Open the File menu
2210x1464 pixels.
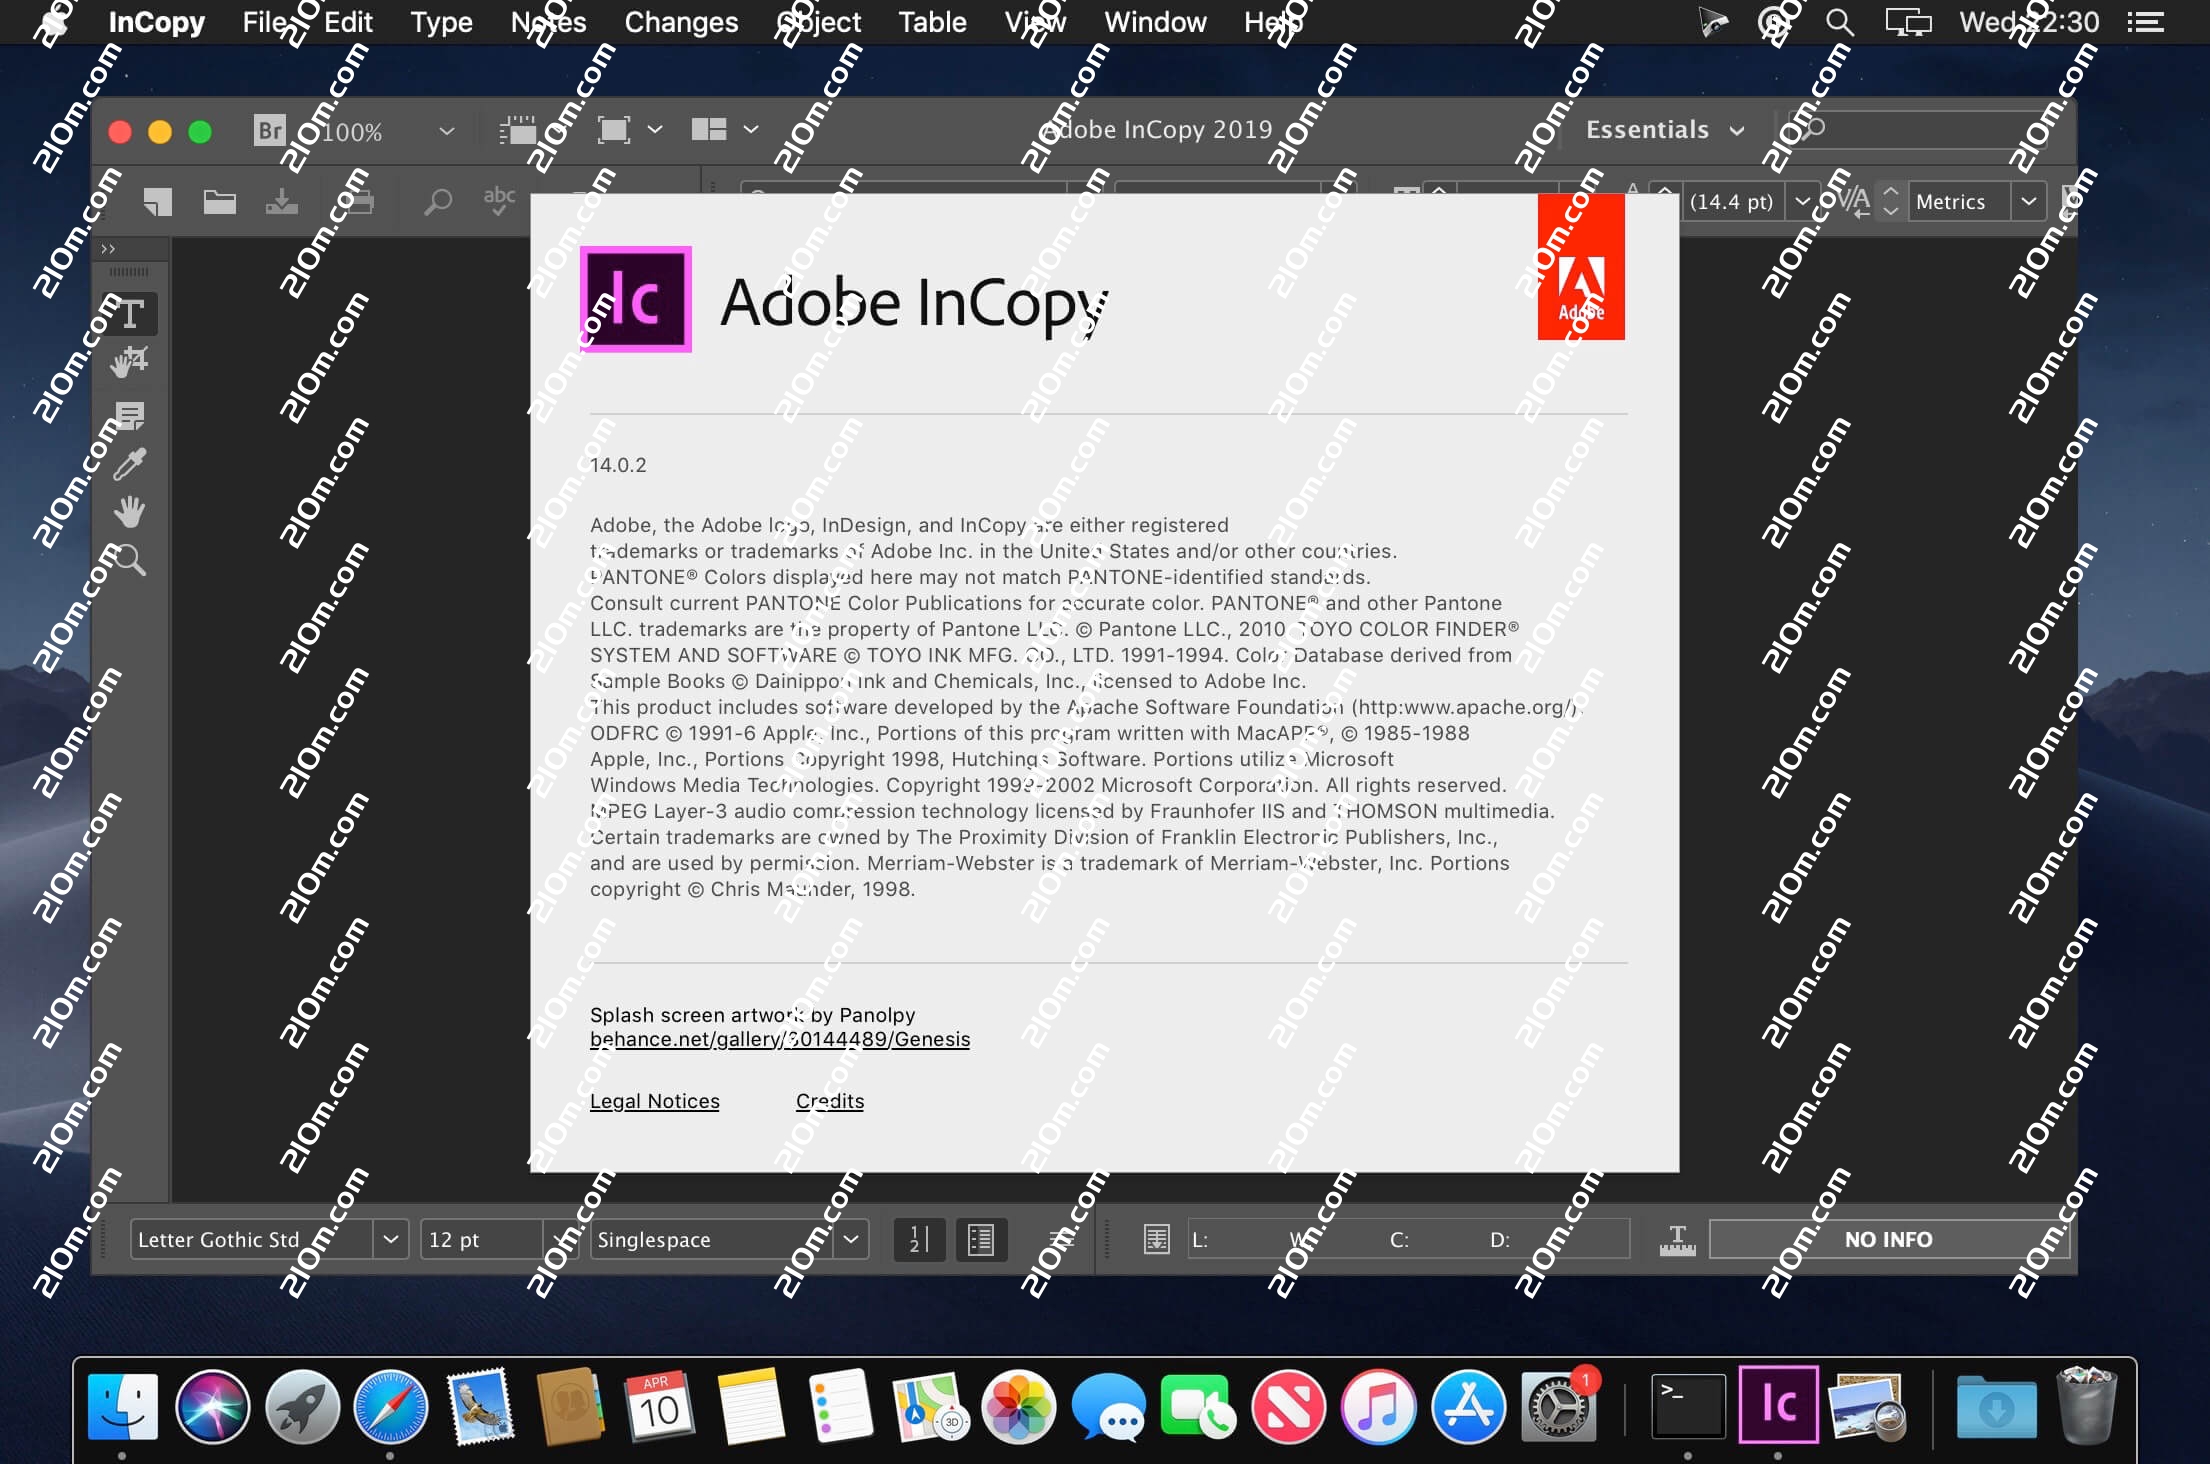pos(265,22)
